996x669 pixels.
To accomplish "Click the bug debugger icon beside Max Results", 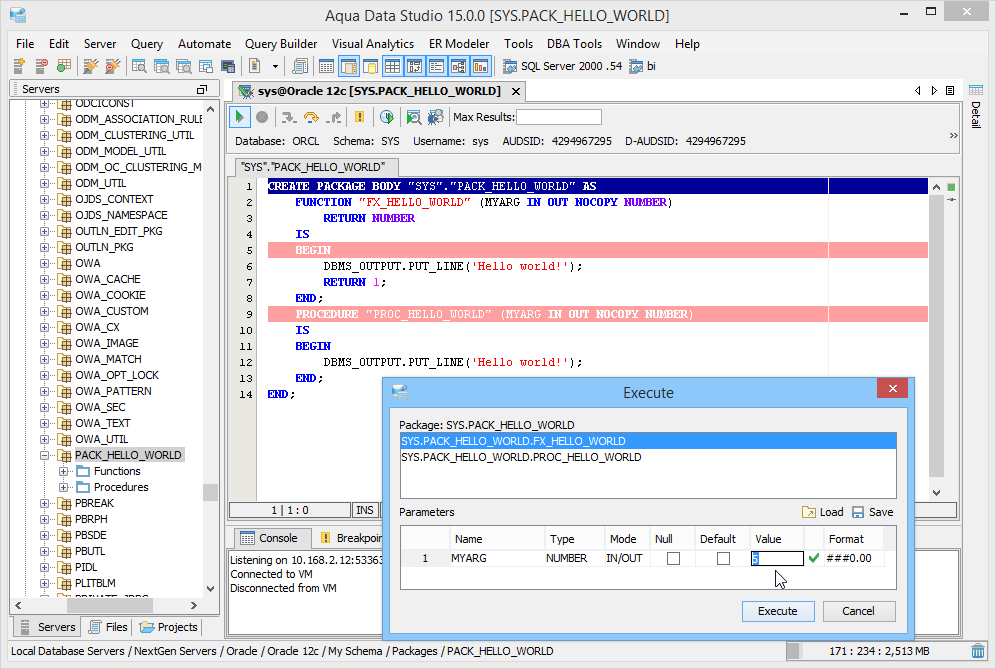I will (436, 117).
